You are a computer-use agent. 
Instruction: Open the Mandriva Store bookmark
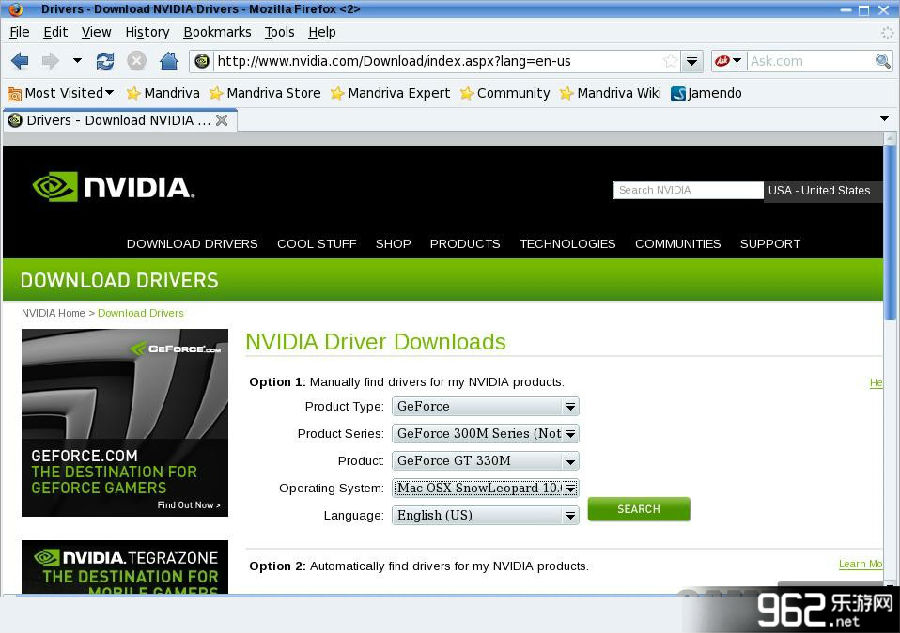pos(265,93)
